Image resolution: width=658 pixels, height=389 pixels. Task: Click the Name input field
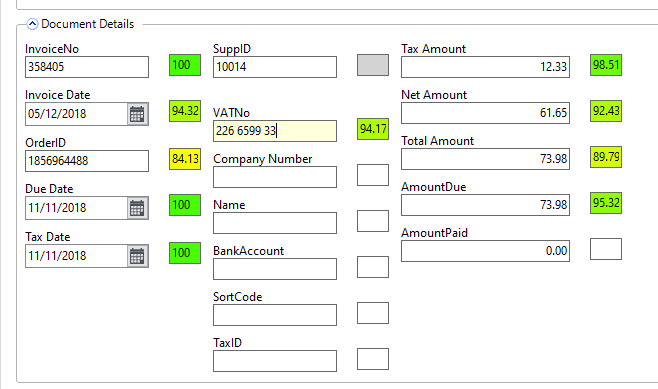tap(275, 223)
